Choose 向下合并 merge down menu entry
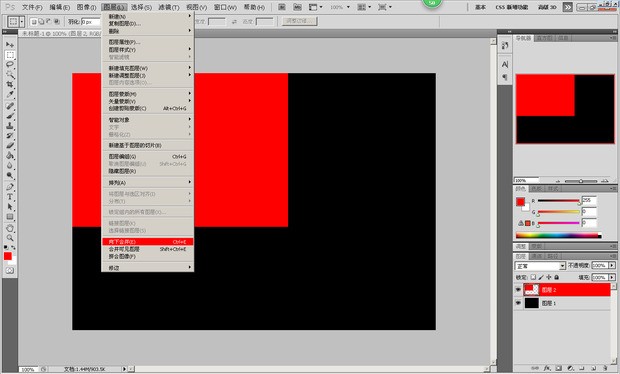Image resolution: width=620 pixels, height=374 pixels. pyautogui.click(x=147, y=242)
